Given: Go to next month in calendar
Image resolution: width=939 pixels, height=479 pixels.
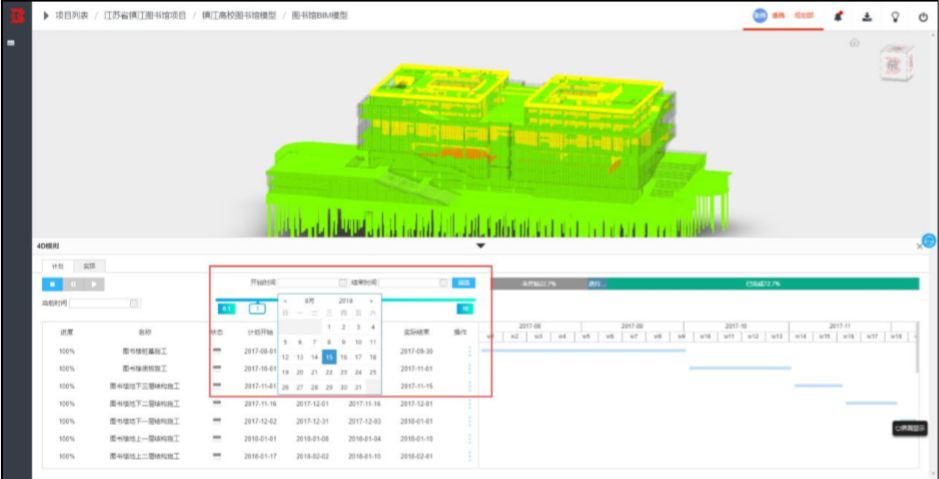Looking at the screenshot, I should coord(372,301).
